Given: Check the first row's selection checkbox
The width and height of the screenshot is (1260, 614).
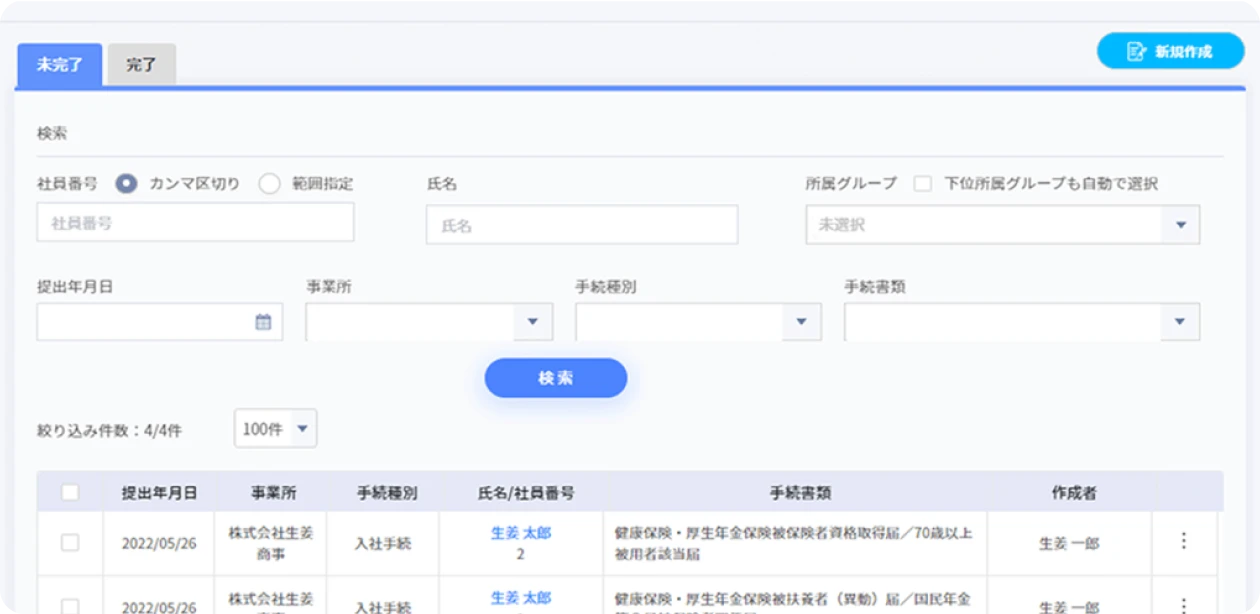Looking at the screenshot, I should click(x=70, y=542).
